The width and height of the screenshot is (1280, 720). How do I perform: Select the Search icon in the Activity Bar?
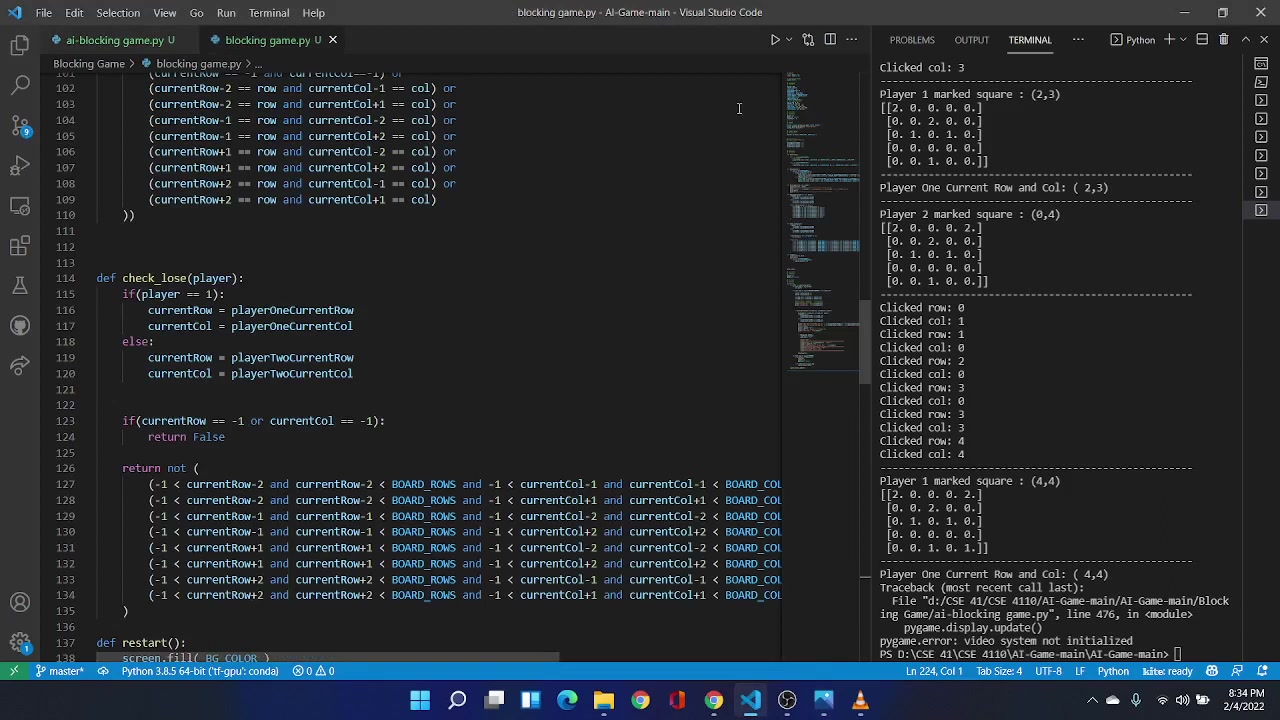(20, 85)
